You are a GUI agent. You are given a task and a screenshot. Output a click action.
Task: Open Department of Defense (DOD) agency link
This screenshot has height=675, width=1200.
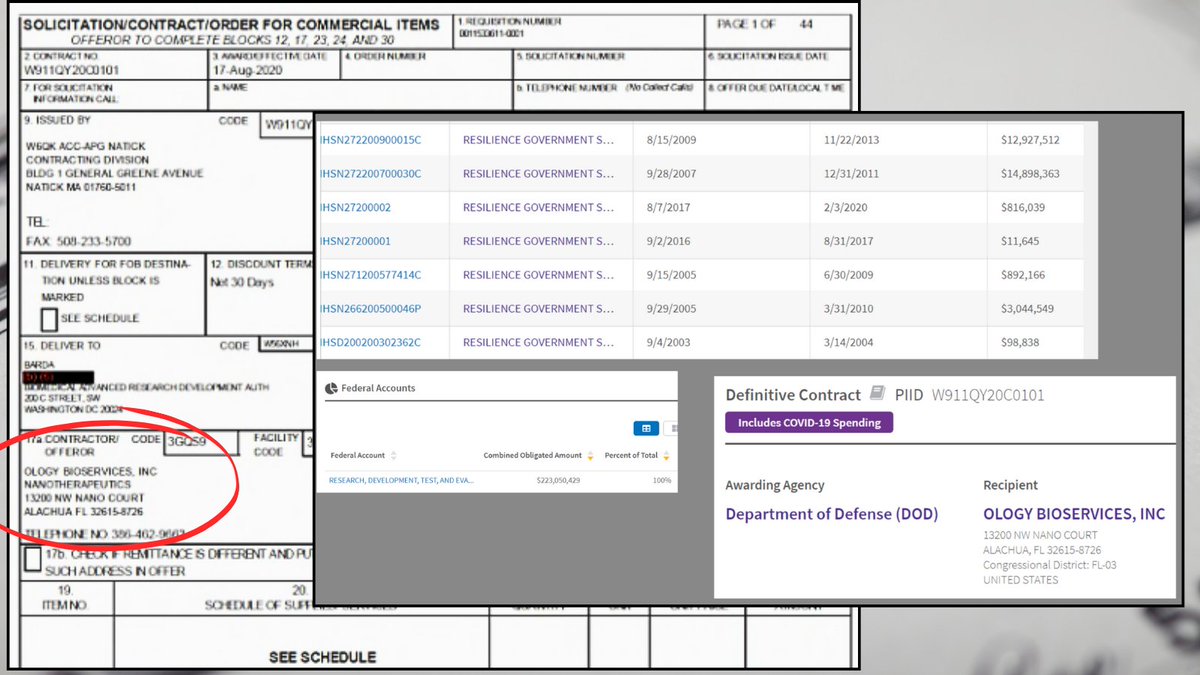coord(831,514)
